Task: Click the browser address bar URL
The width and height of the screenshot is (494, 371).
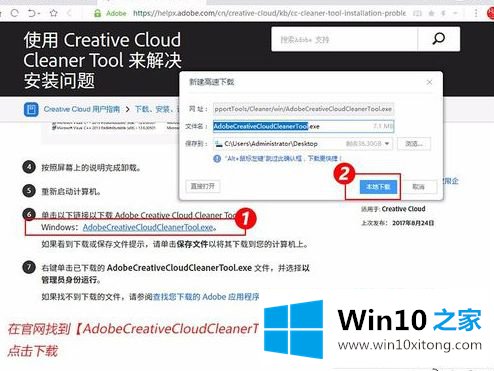Action: click(269, 13)
